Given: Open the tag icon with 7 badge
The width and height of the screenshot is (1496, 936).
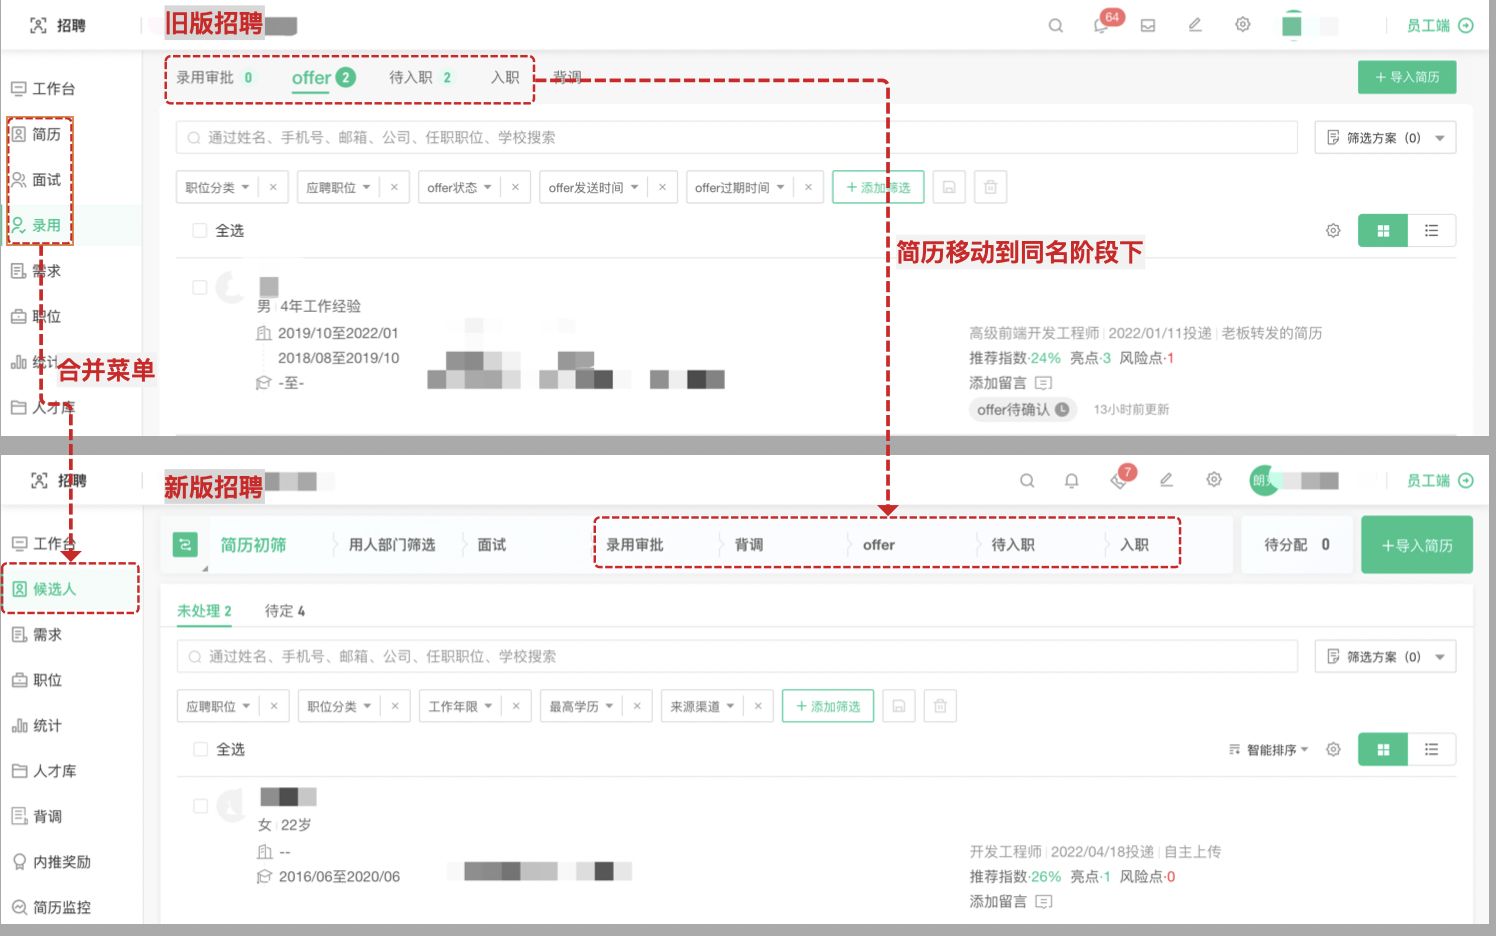Looking at the screenshot, I should 1120,479.
